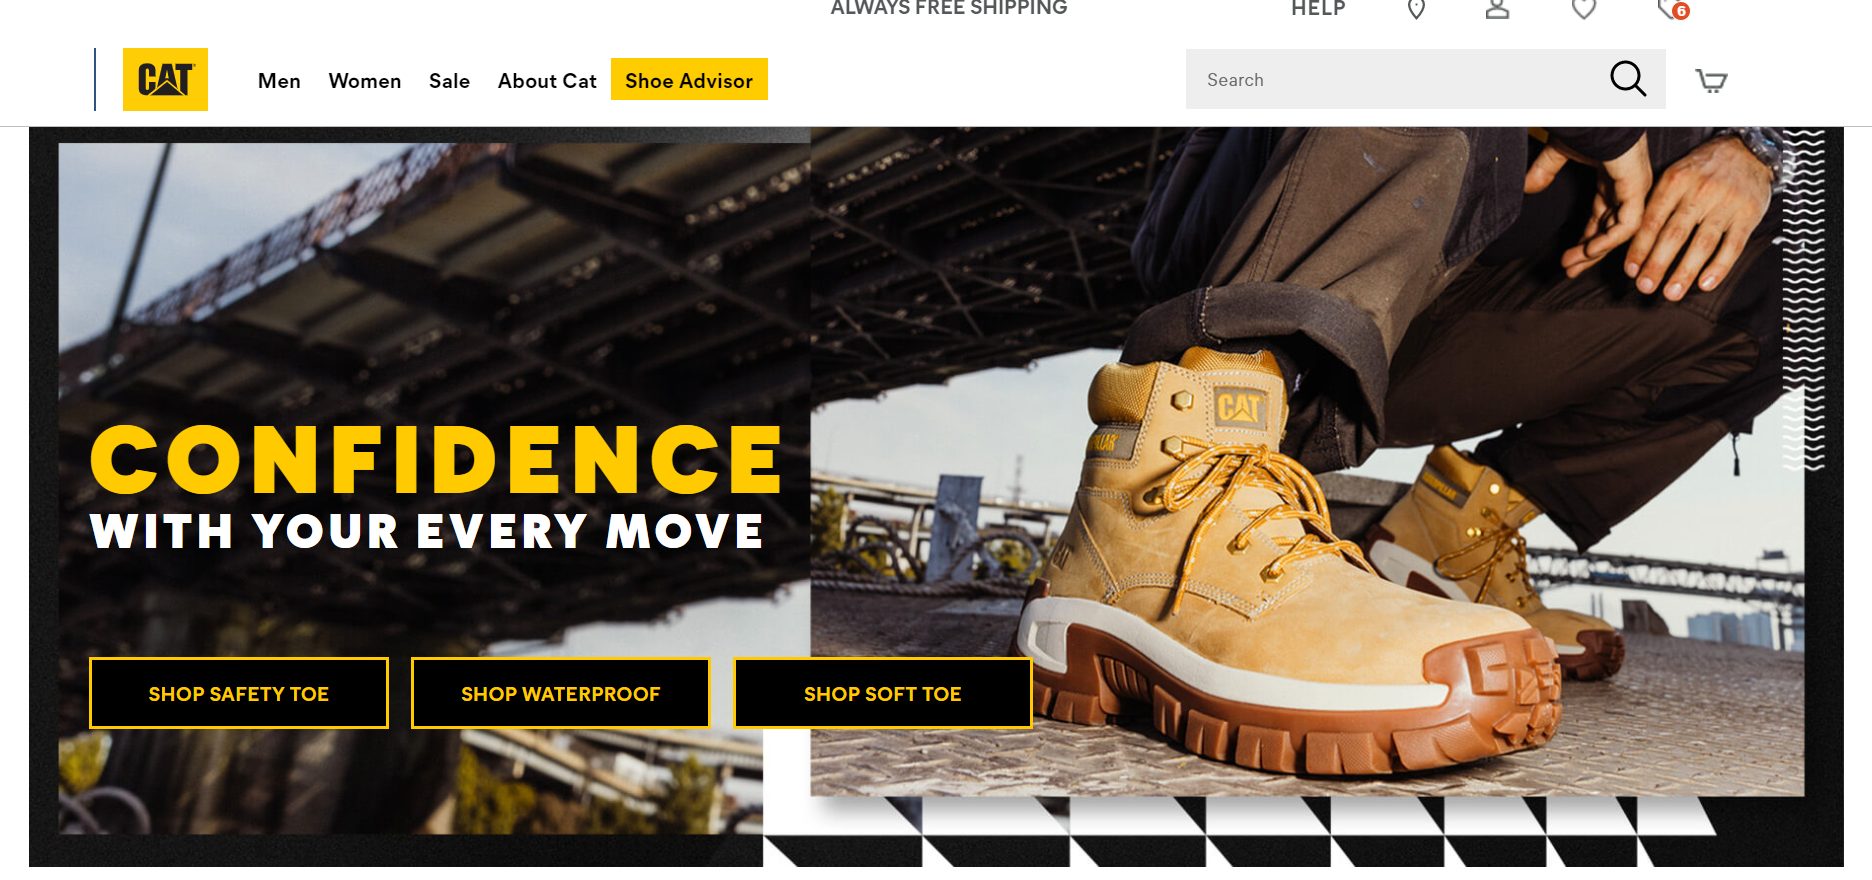Focus the Search input field

point(1395,79)
